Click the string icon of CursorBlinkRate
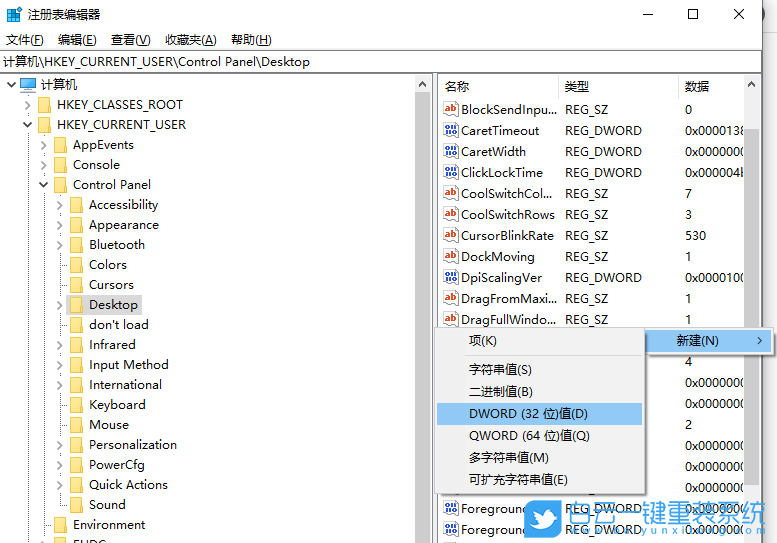 click(x=450, y=235)
